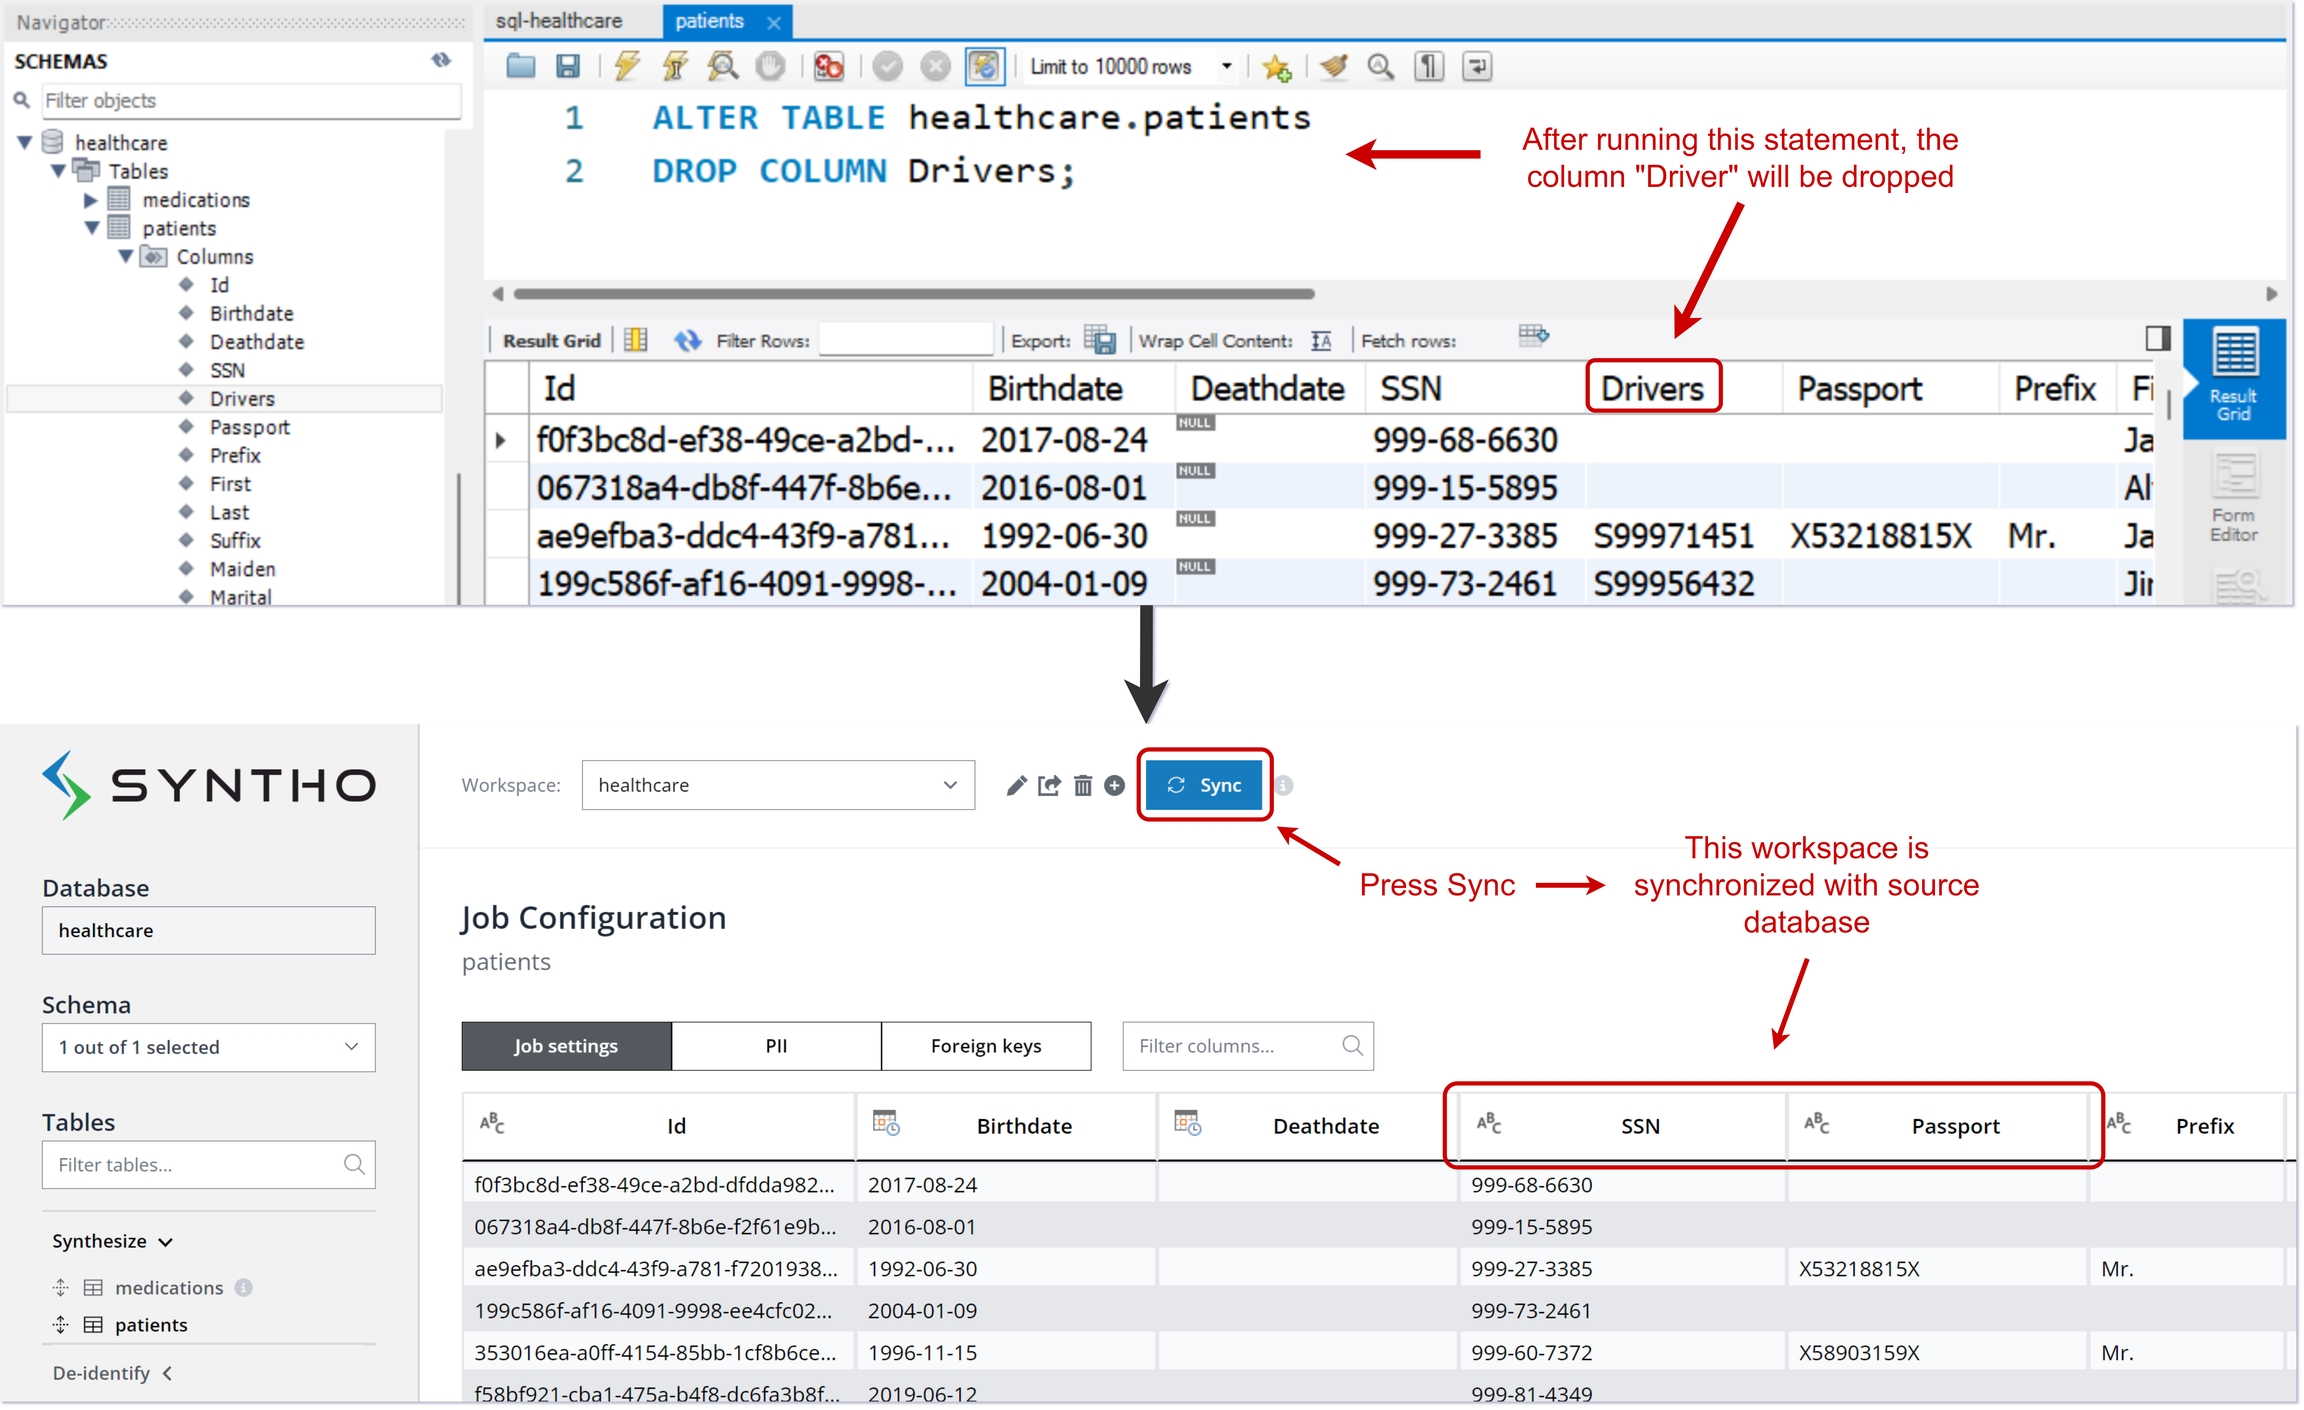
Task: Click the share workspace icon
Action: click(1049, 786)
